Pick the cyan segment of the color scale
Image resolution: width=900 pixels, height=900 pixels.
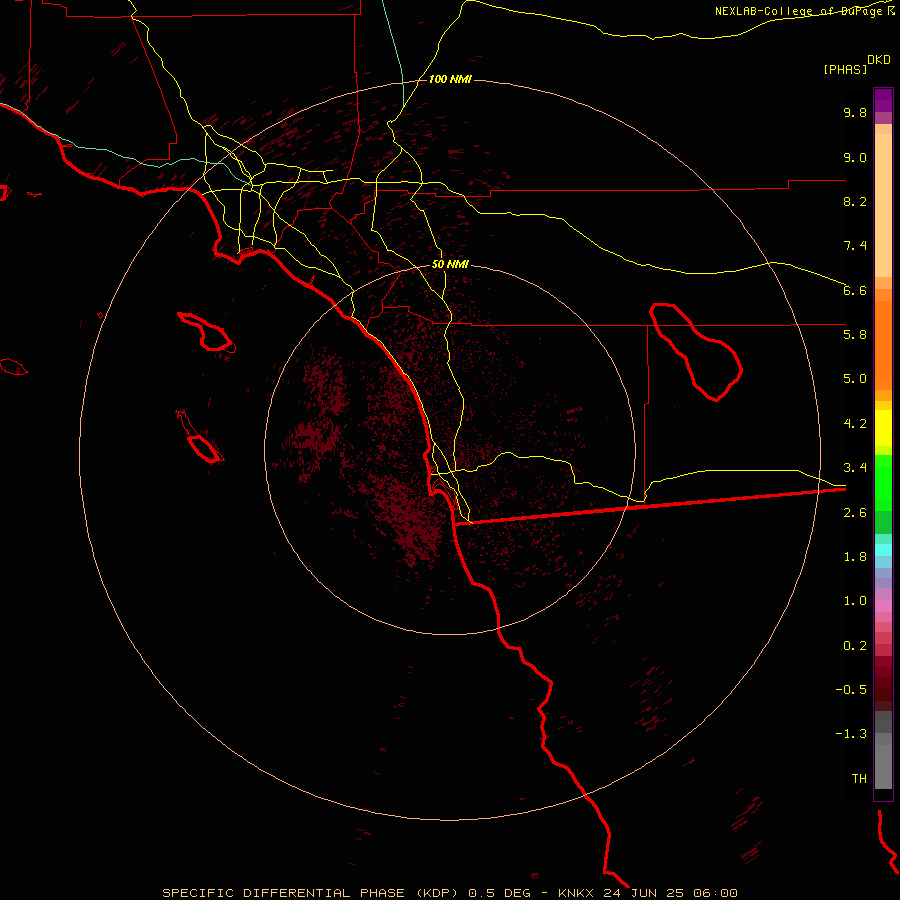(x=883, y=550)
